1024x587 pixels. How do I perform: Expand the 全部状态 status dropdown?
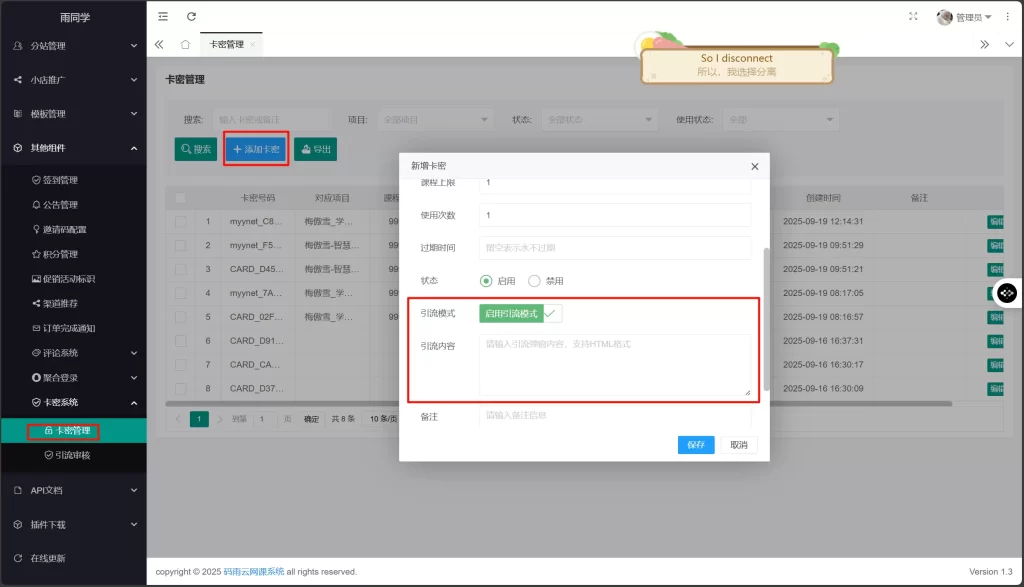(x=600, y=118)
